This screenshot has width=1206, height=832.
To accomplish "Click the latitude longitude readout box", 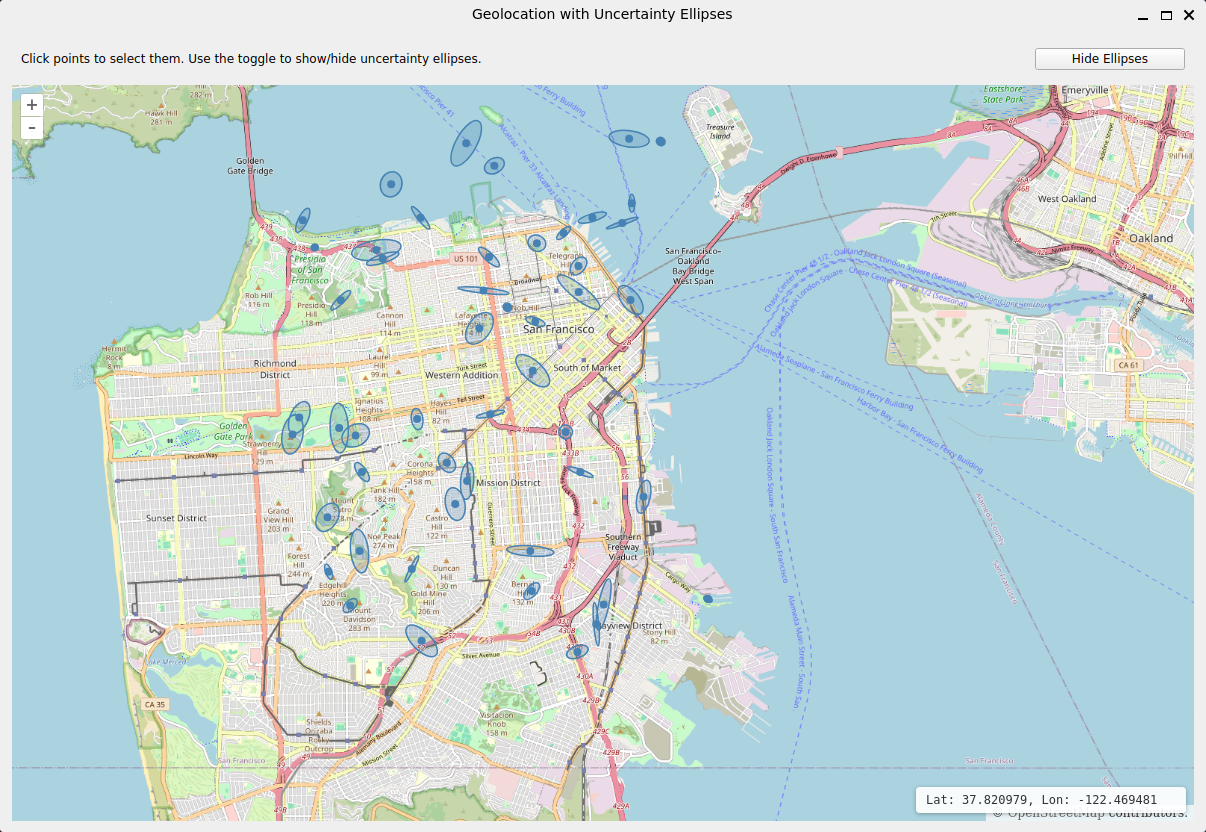I will point(1051,800).
